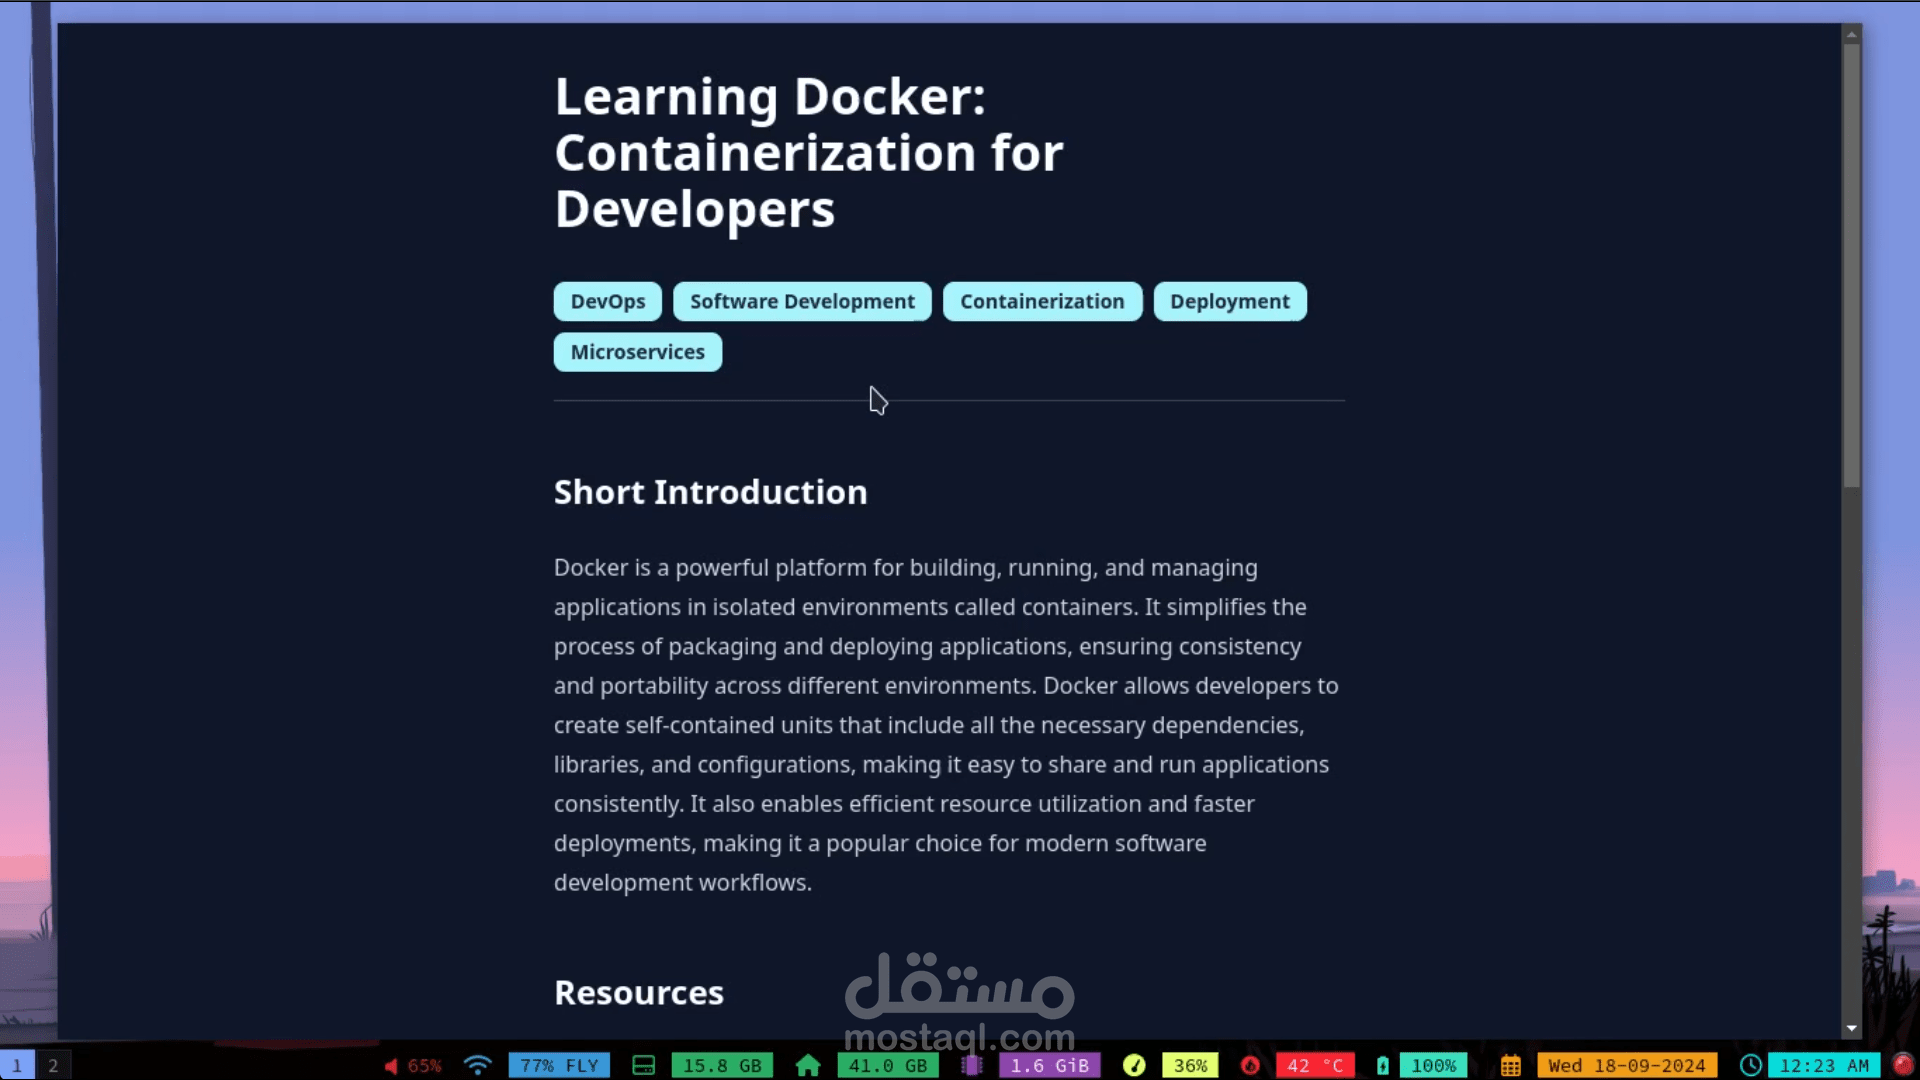Click the disk drive icon
Viewport: 1920px width, 1080px height.
click(x=643, y=1066)
